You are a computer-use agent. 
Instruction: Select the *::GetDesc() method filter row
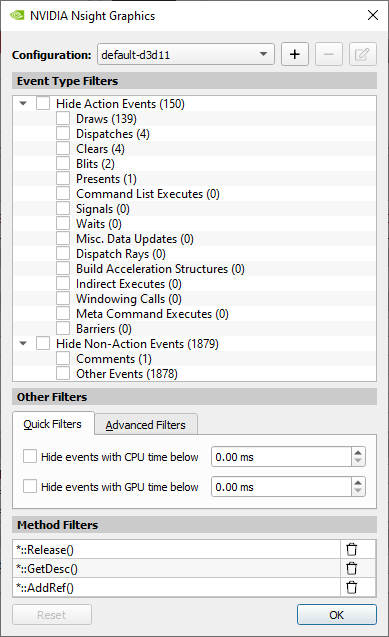click(x=177, y=568)
